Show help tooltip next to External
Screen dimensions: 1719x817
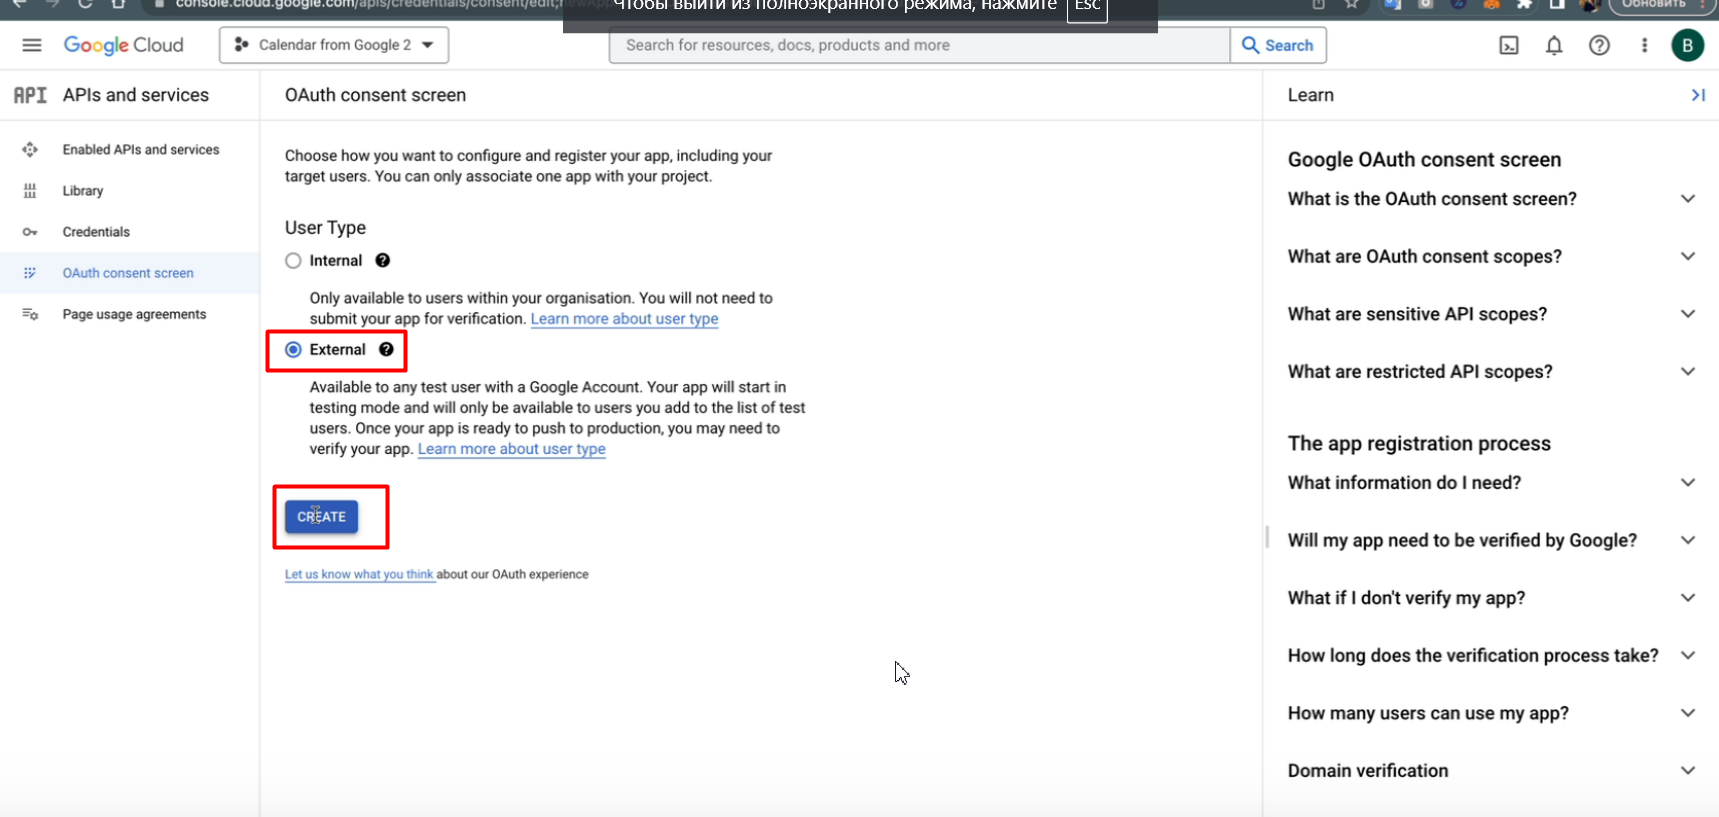pyautogui.click(x=386, y=350)
